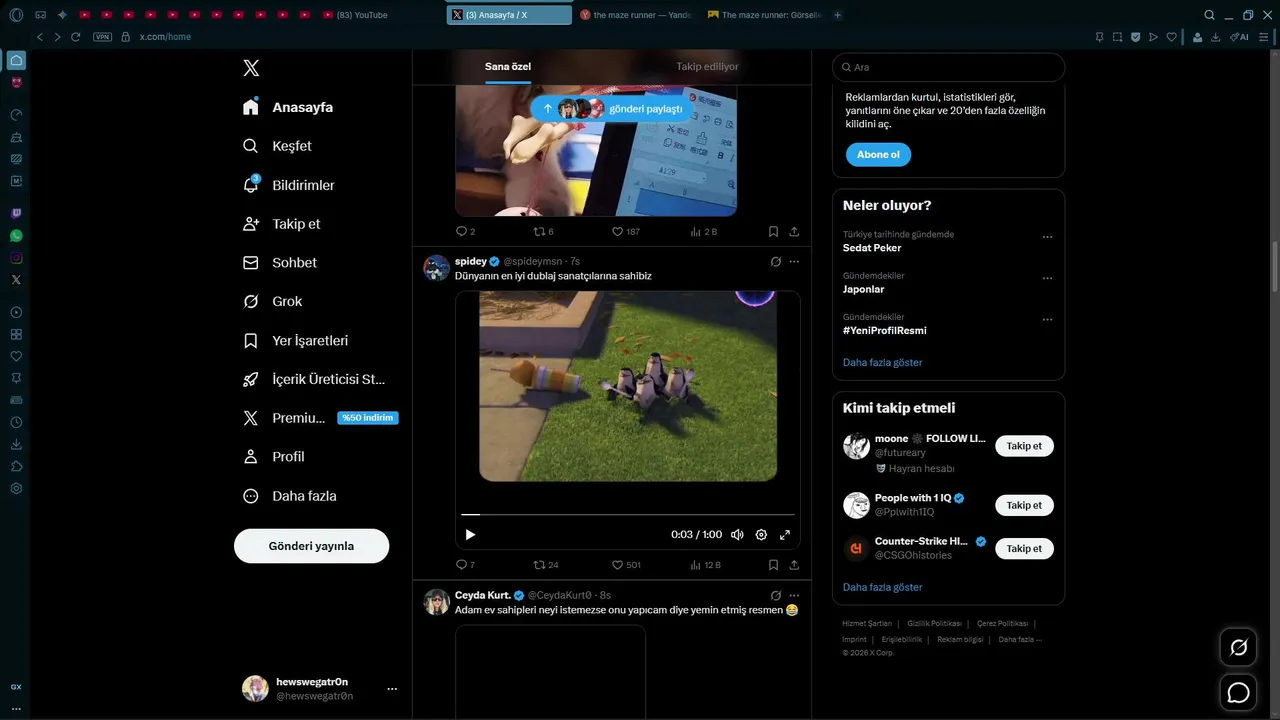Click the Ara search field
This screenshot has width=1280, height=720.
click(948, 67)
